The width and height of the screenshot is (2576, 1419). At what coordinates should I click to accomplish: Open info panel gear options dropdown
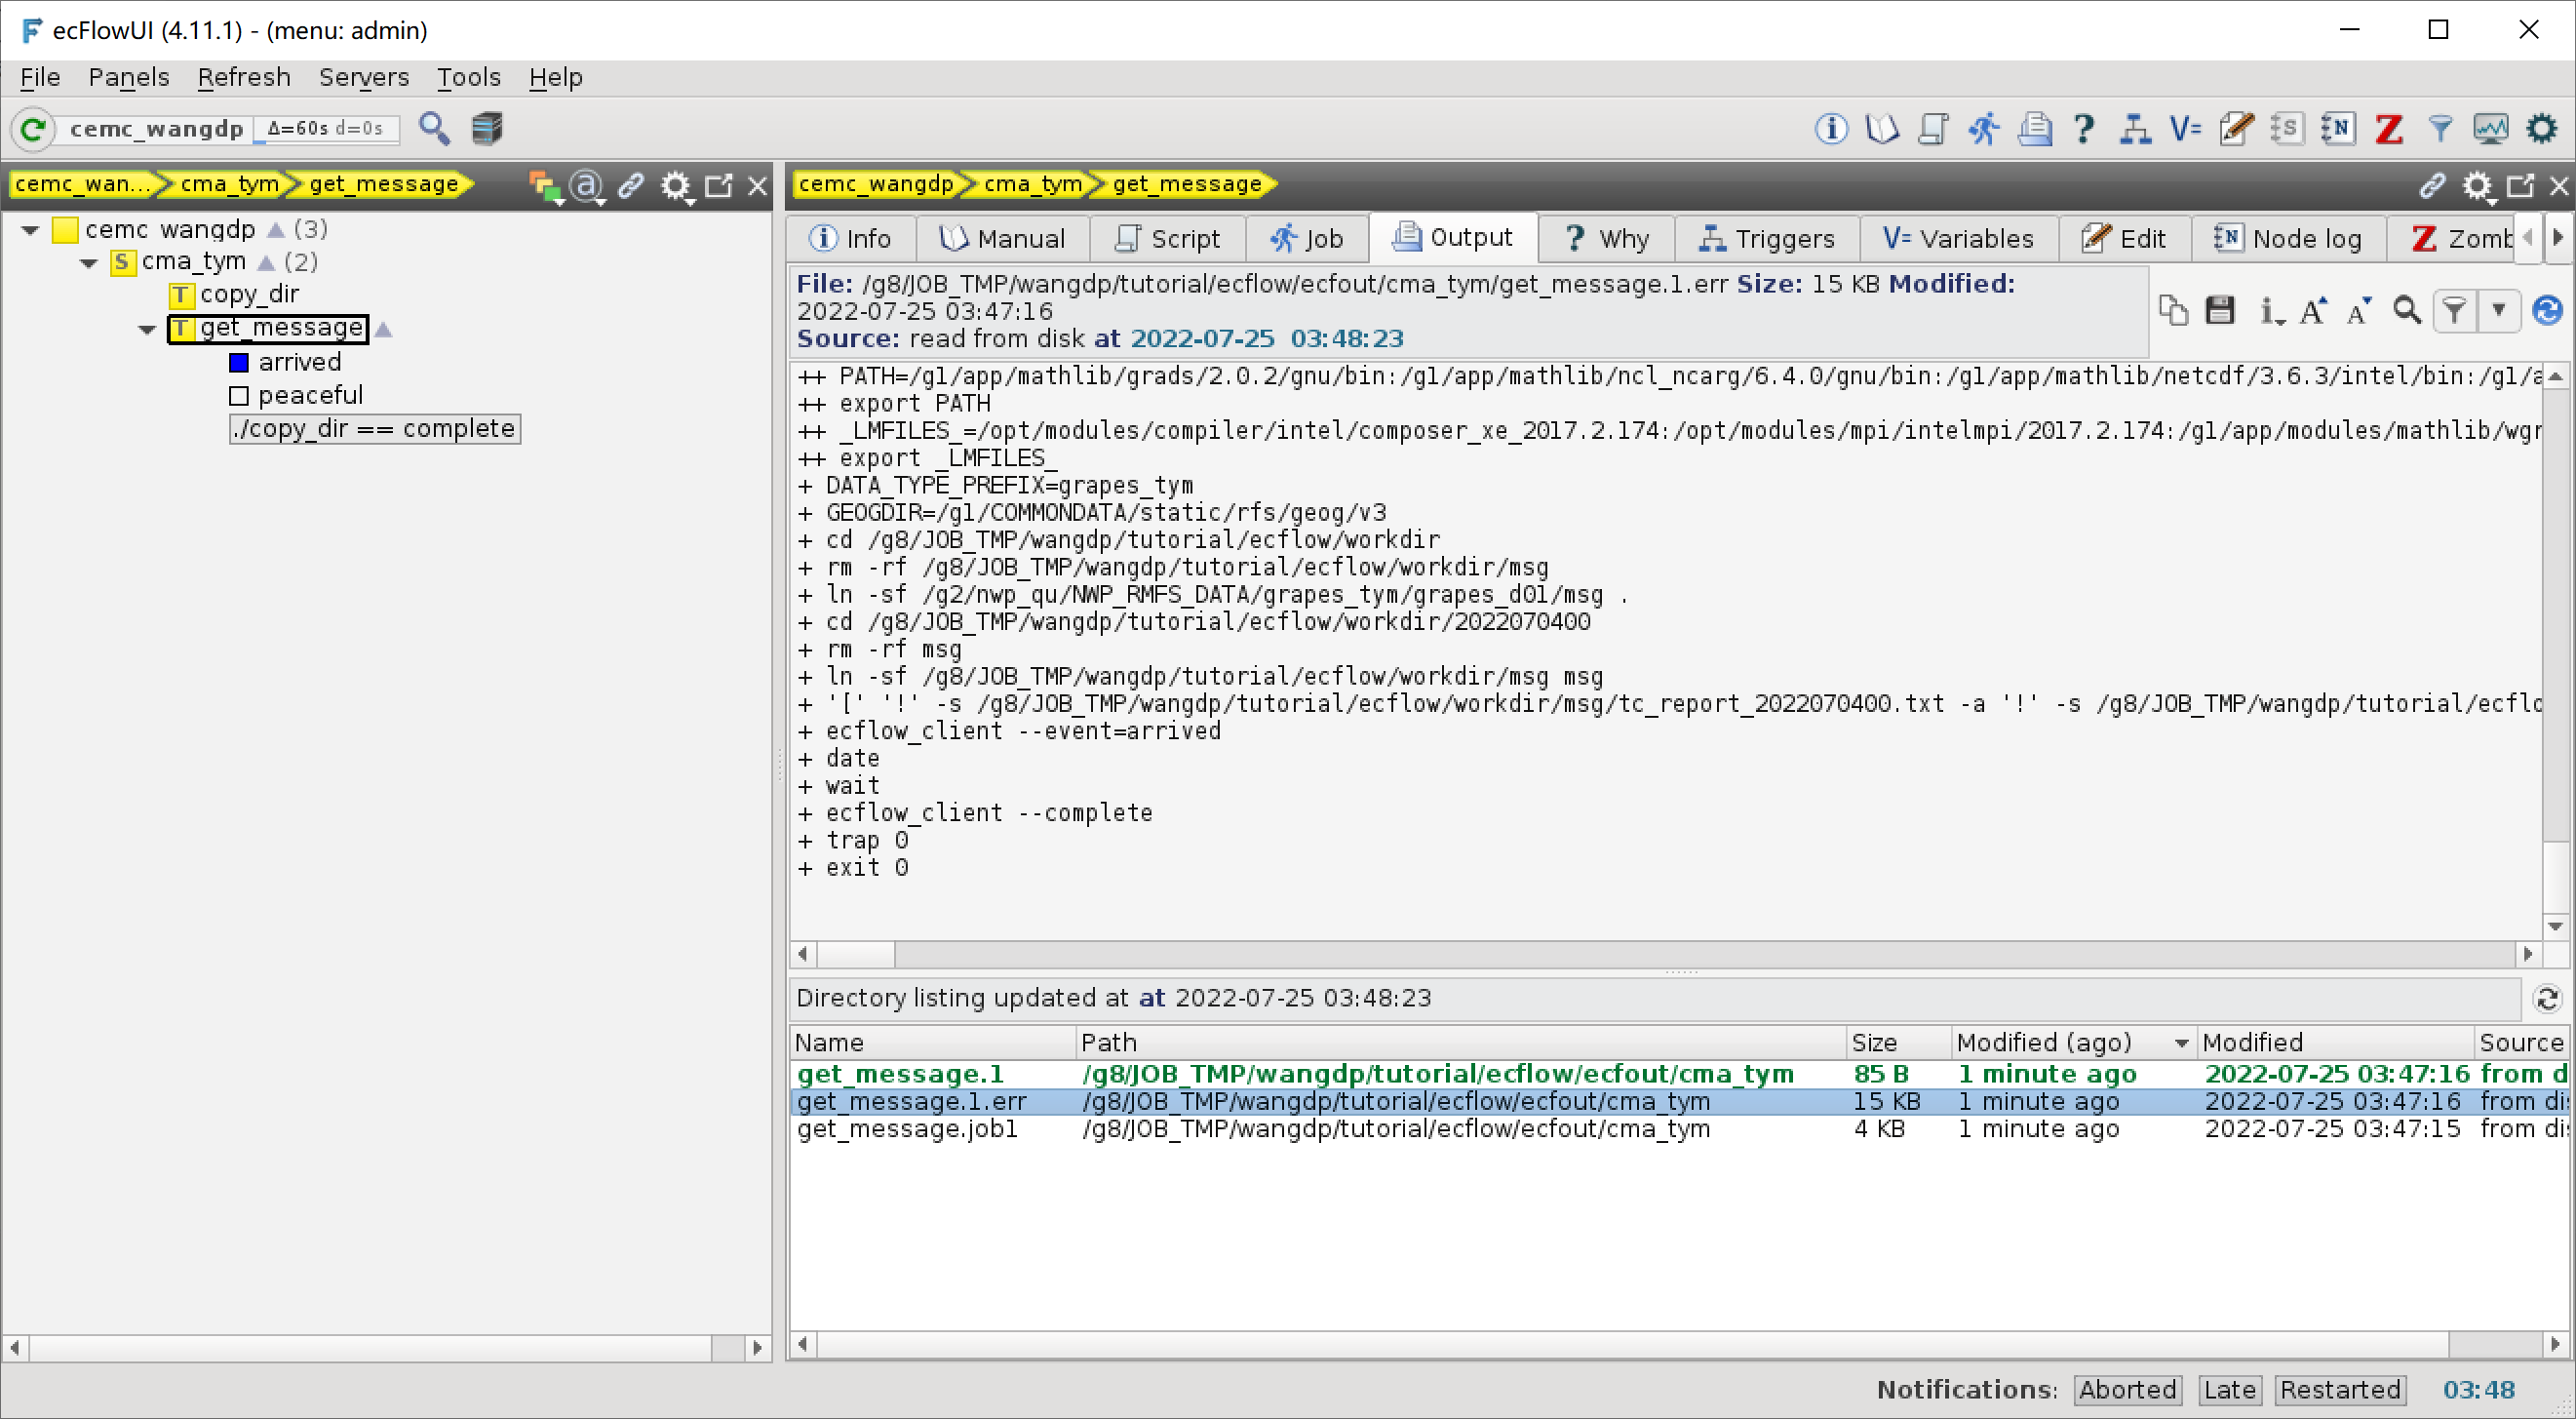pyautogui.click(x=2477, y=187)
